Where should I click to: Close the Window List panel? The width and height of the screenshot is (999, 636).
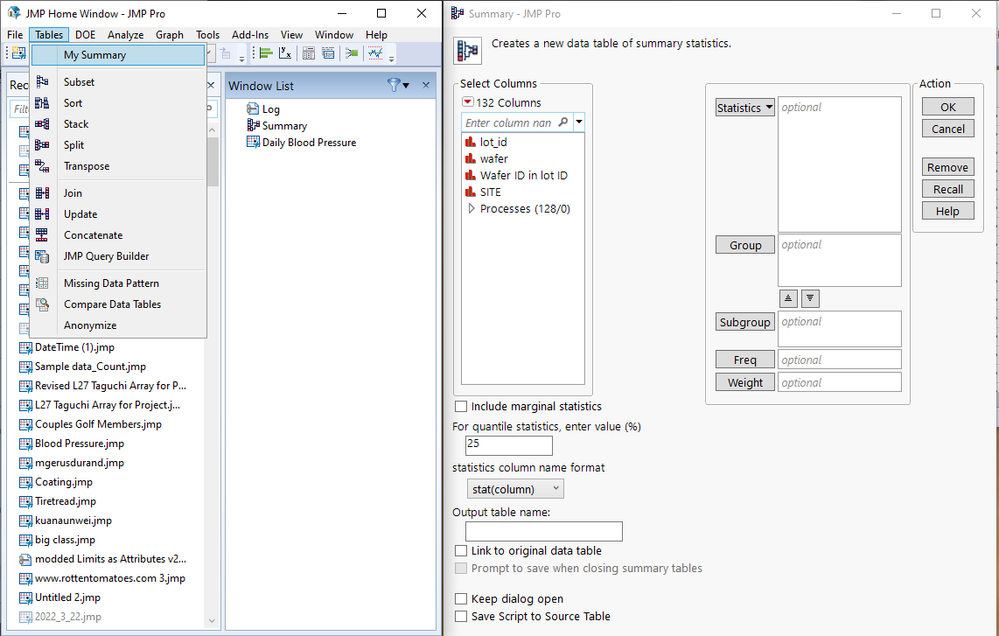426,85
